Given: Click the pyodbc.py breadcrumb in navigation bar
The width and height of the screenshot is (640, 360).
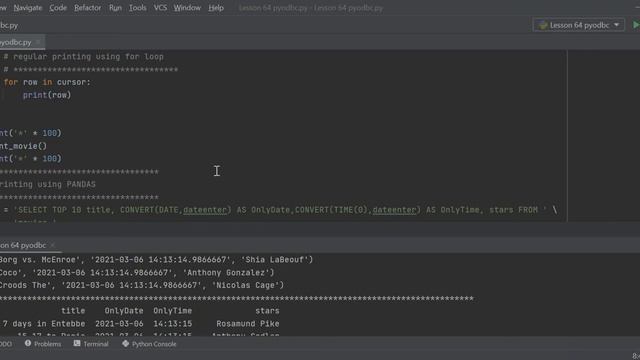Looking at the screenshot, I should point(9,25).
